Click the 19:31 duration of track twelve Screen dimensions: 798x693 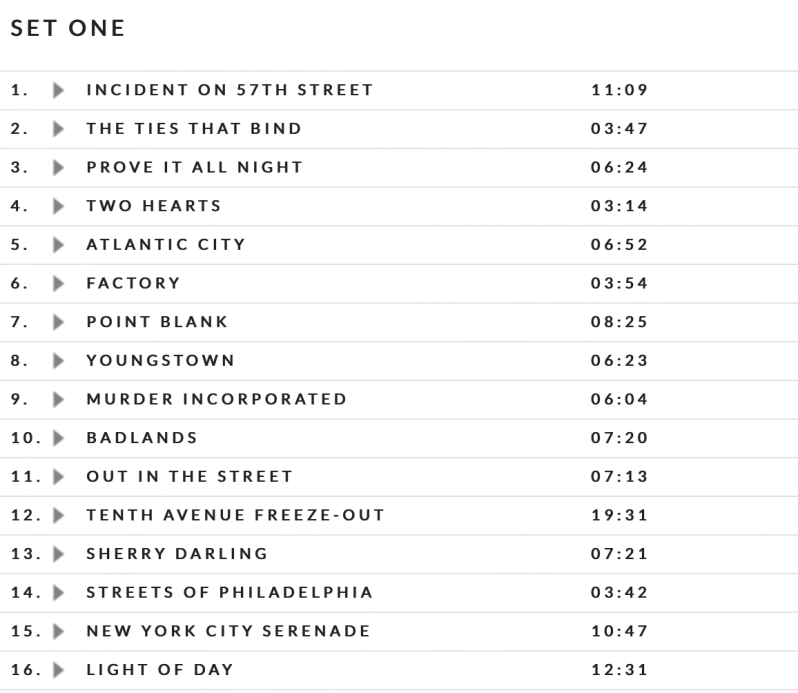tap(619, 515)
